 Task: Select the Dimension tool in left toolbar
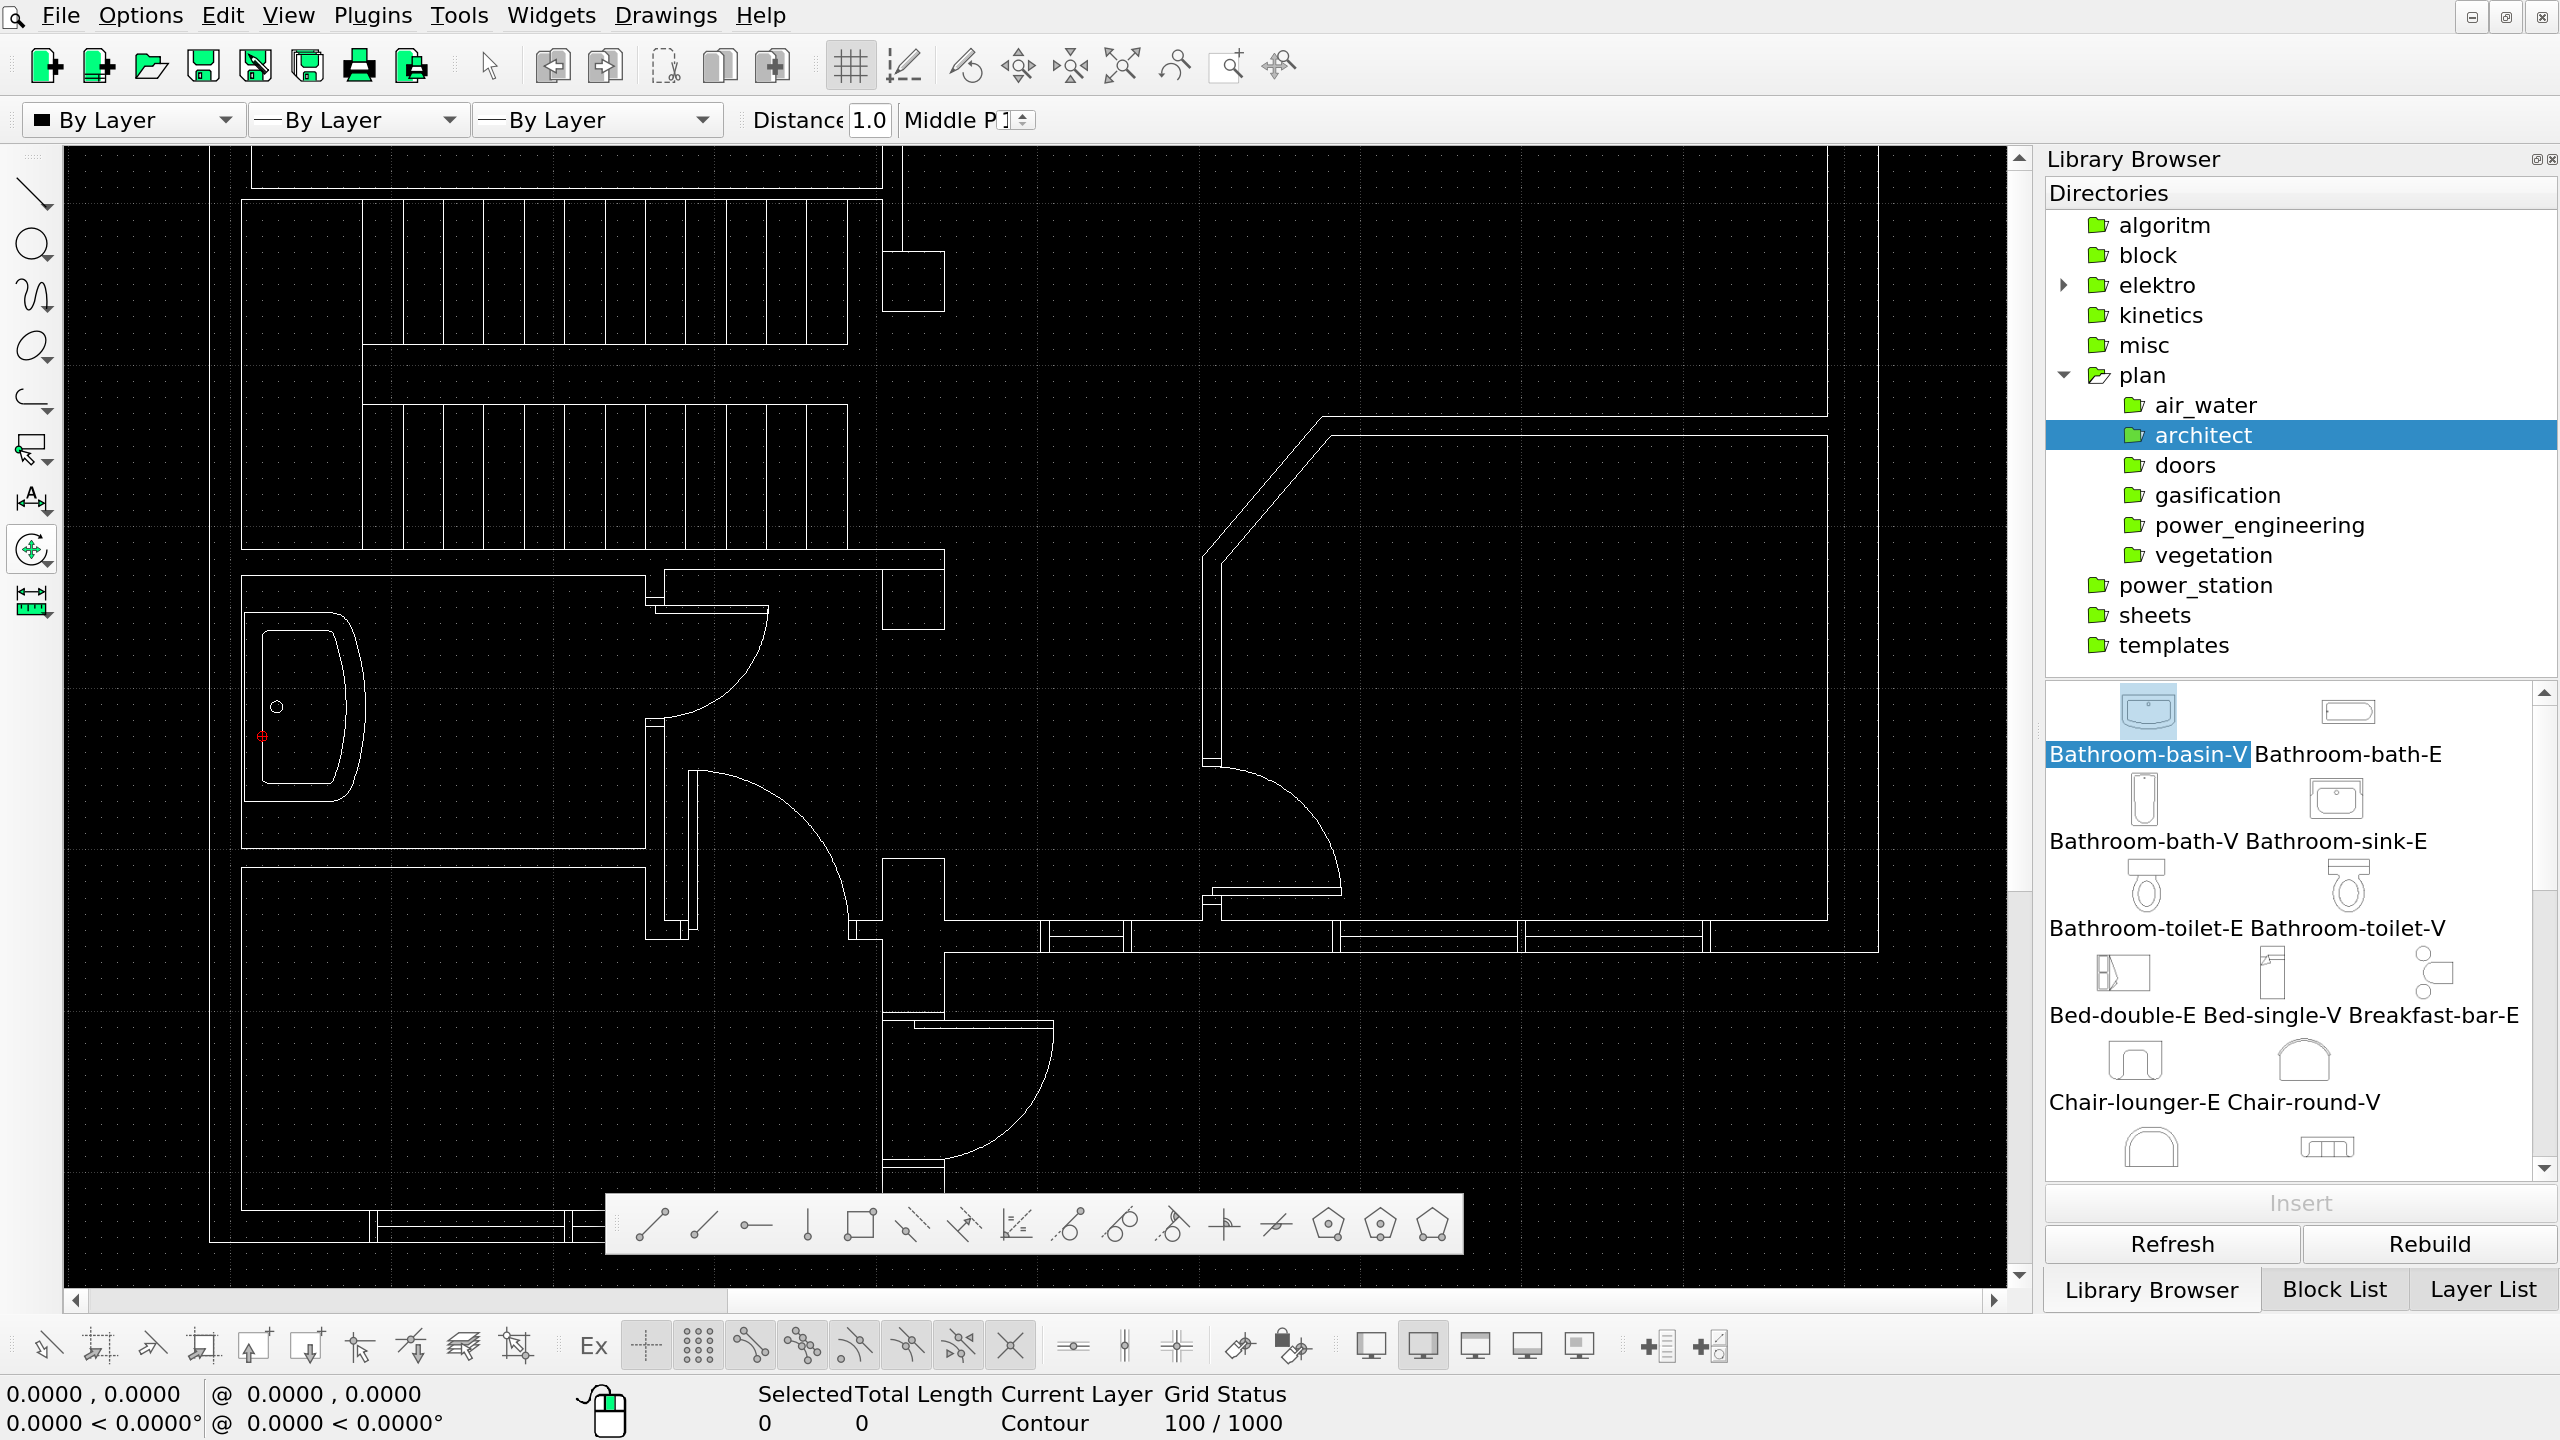pyautogui.click(x=32, y=498)
